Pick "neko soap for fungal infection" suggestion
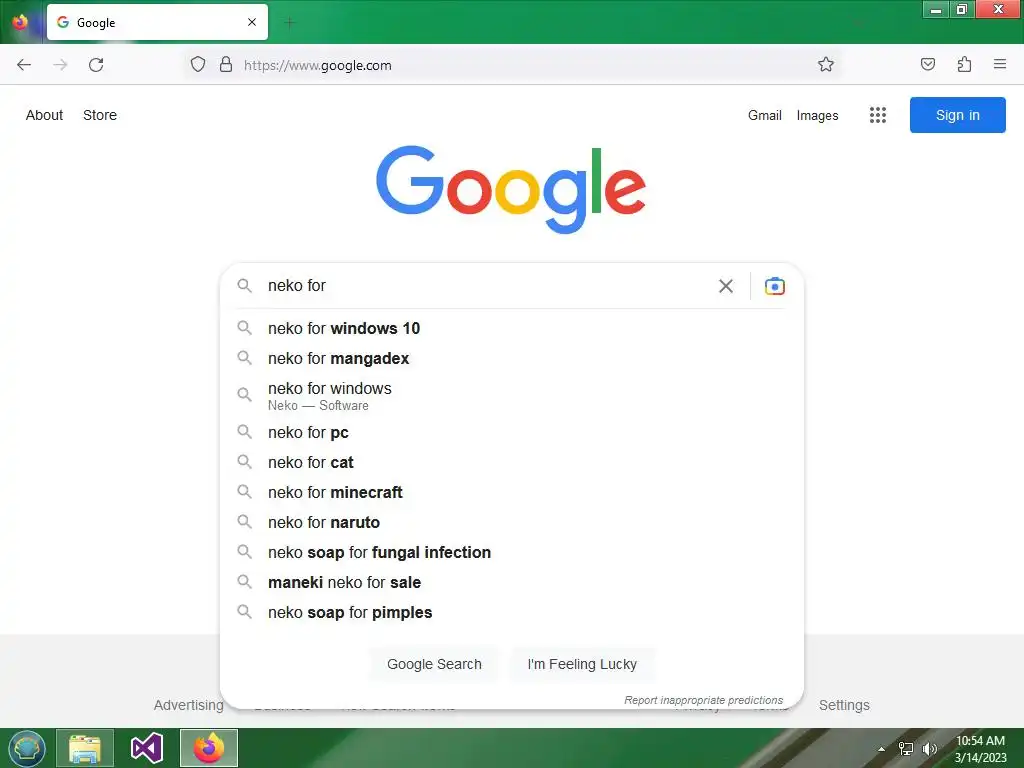 coord(512,552)
